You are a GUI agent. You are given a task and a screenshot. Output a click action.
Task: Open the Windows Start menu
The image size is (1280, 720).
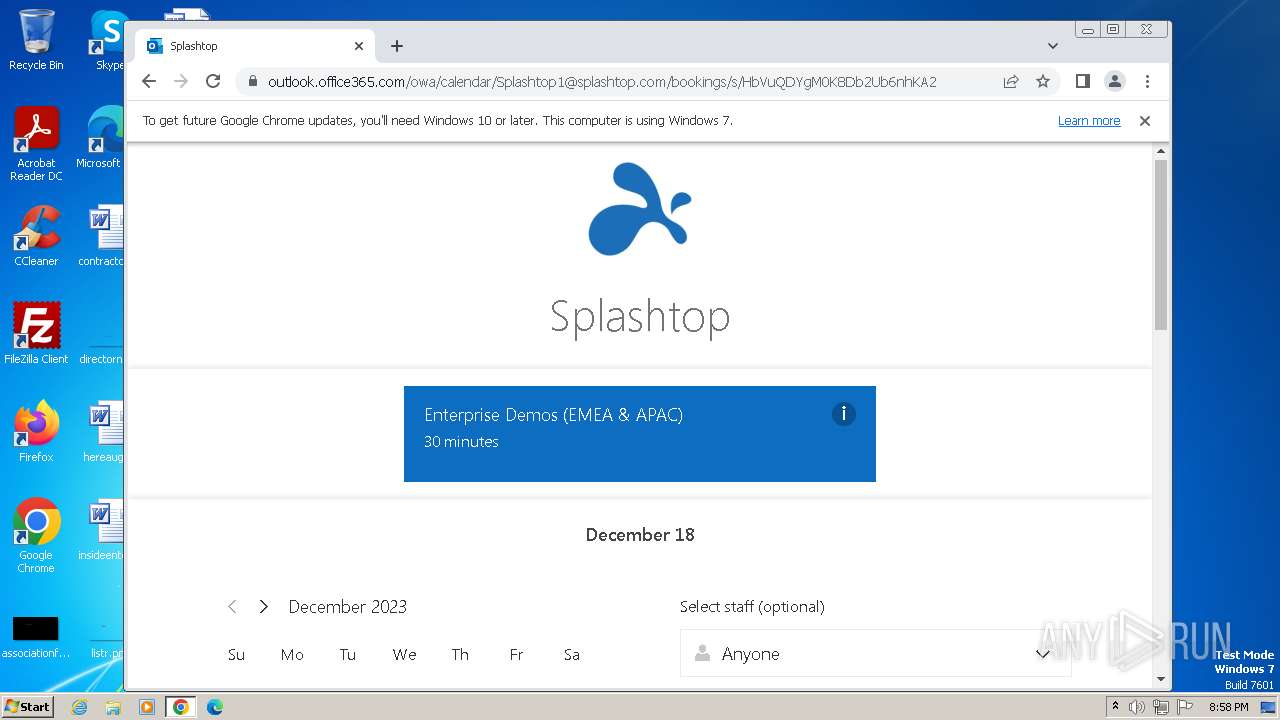[x=27, y=706]
